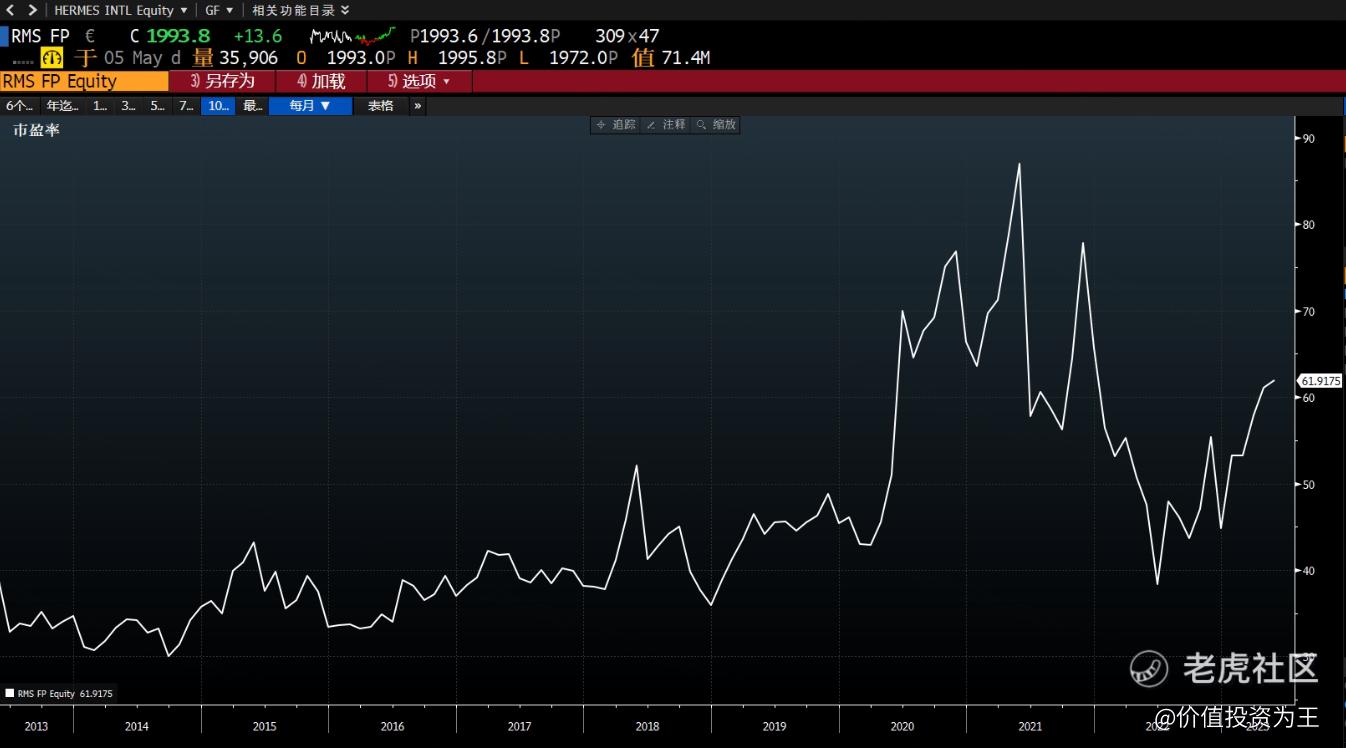
Task: Select the 6个月 time range tab
Action: click(x=19, y=106)
